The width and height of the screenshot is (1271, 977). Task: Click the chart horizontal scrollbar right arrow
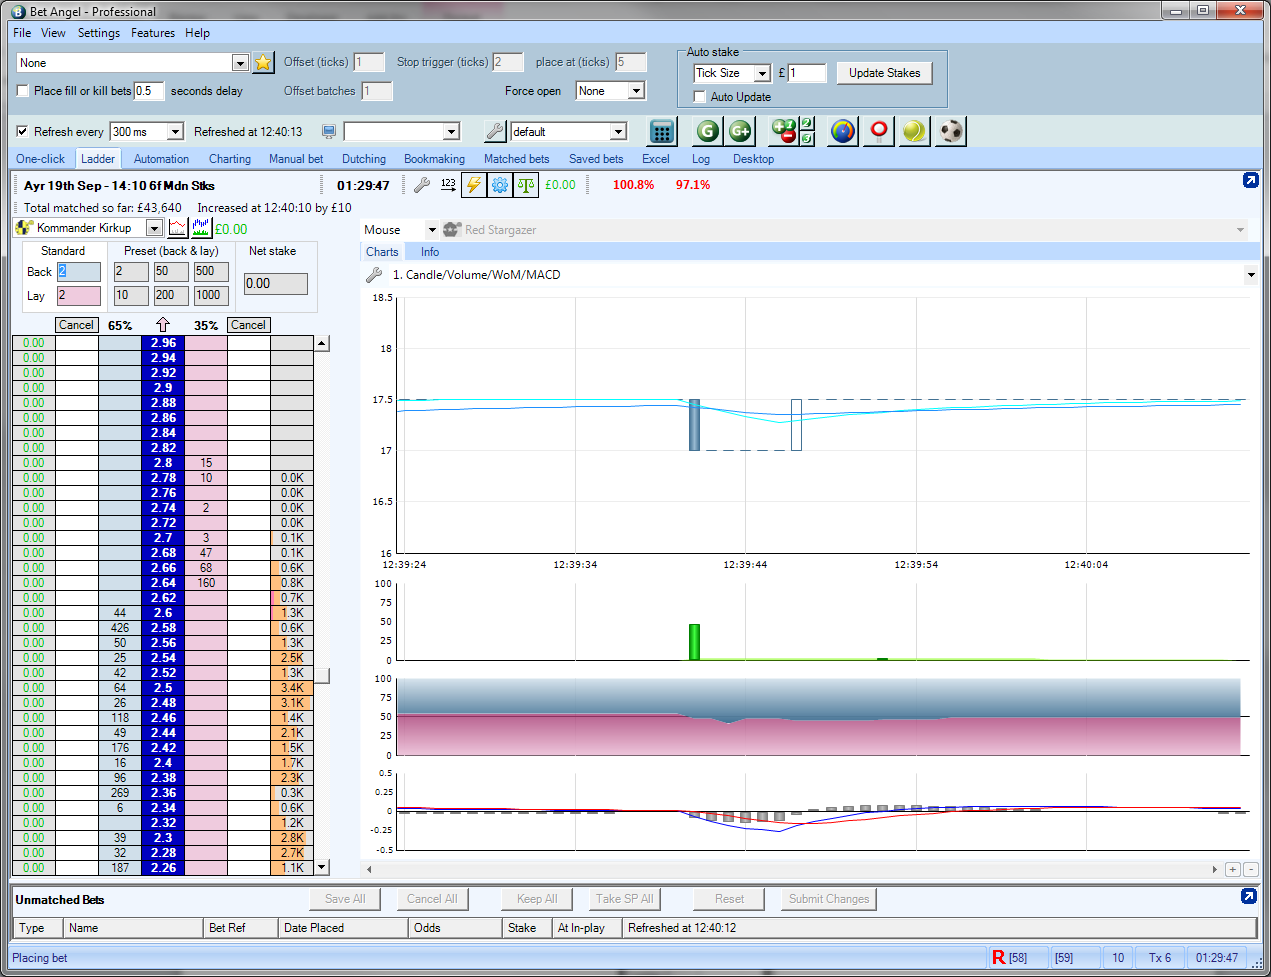1215,870
